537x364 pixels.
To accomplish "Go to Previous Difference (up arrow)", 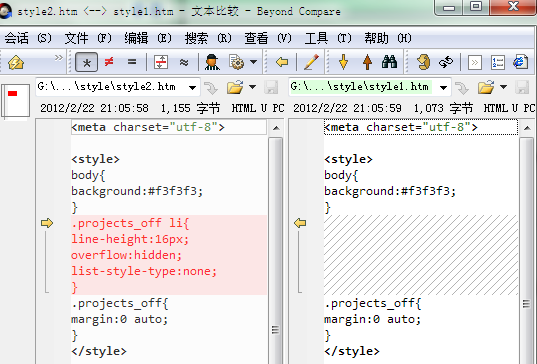I will point(367,62).
